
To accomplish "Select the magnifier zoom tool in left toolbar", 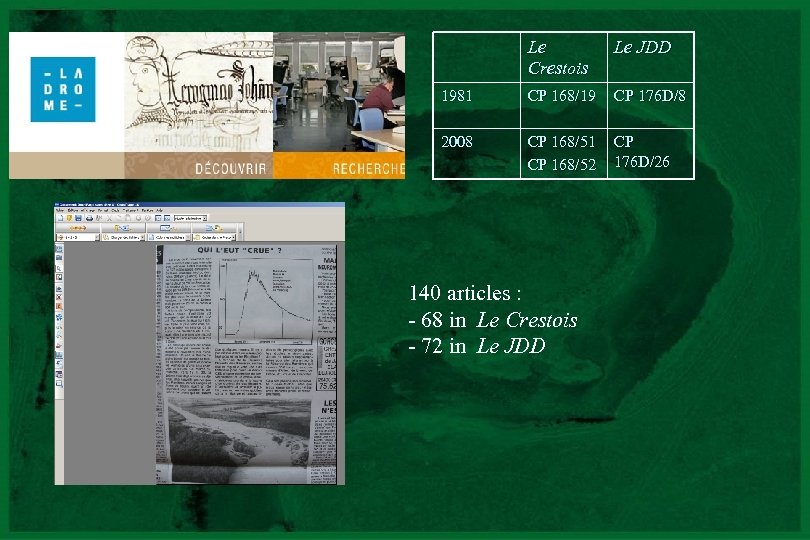I will [59, 269].
